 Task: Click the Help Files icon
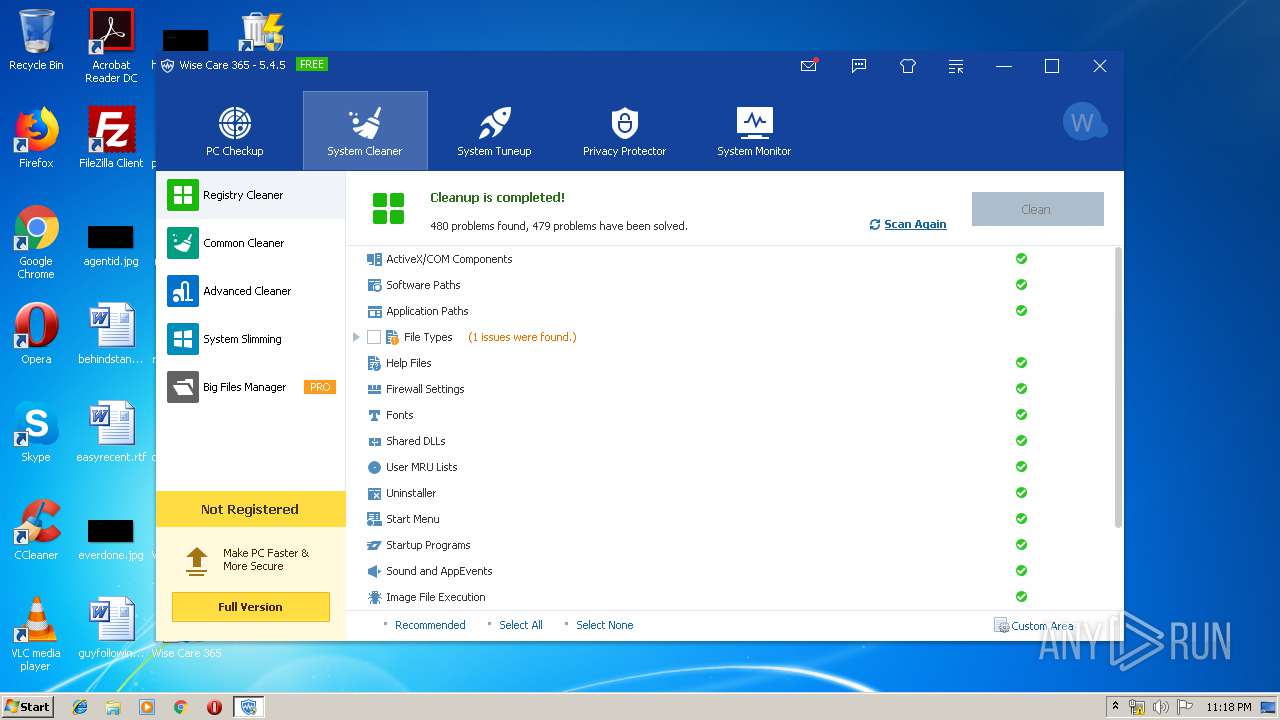[x=375, y=363]
